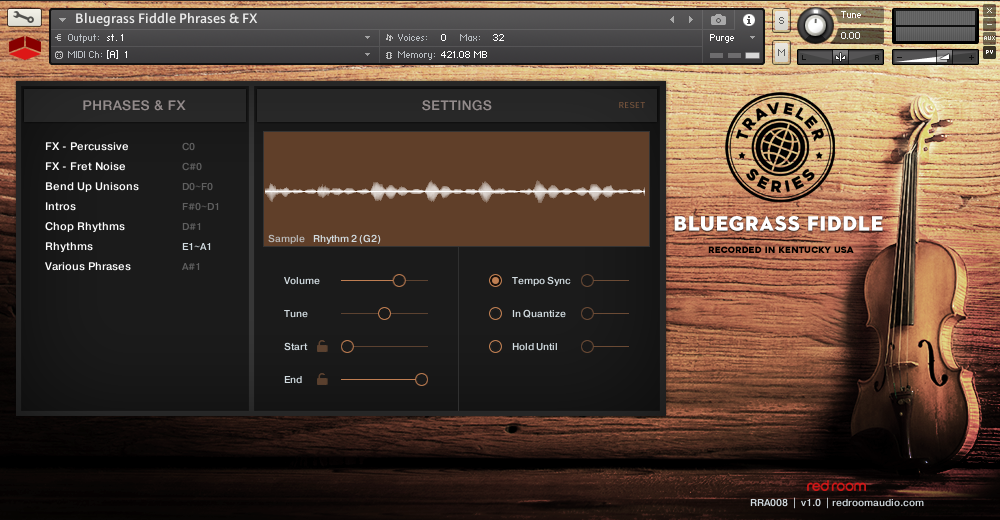This screenshot has height=520, width=1000.
Task: Click the red Kontakt cube logo
Action: pos(25,48)
